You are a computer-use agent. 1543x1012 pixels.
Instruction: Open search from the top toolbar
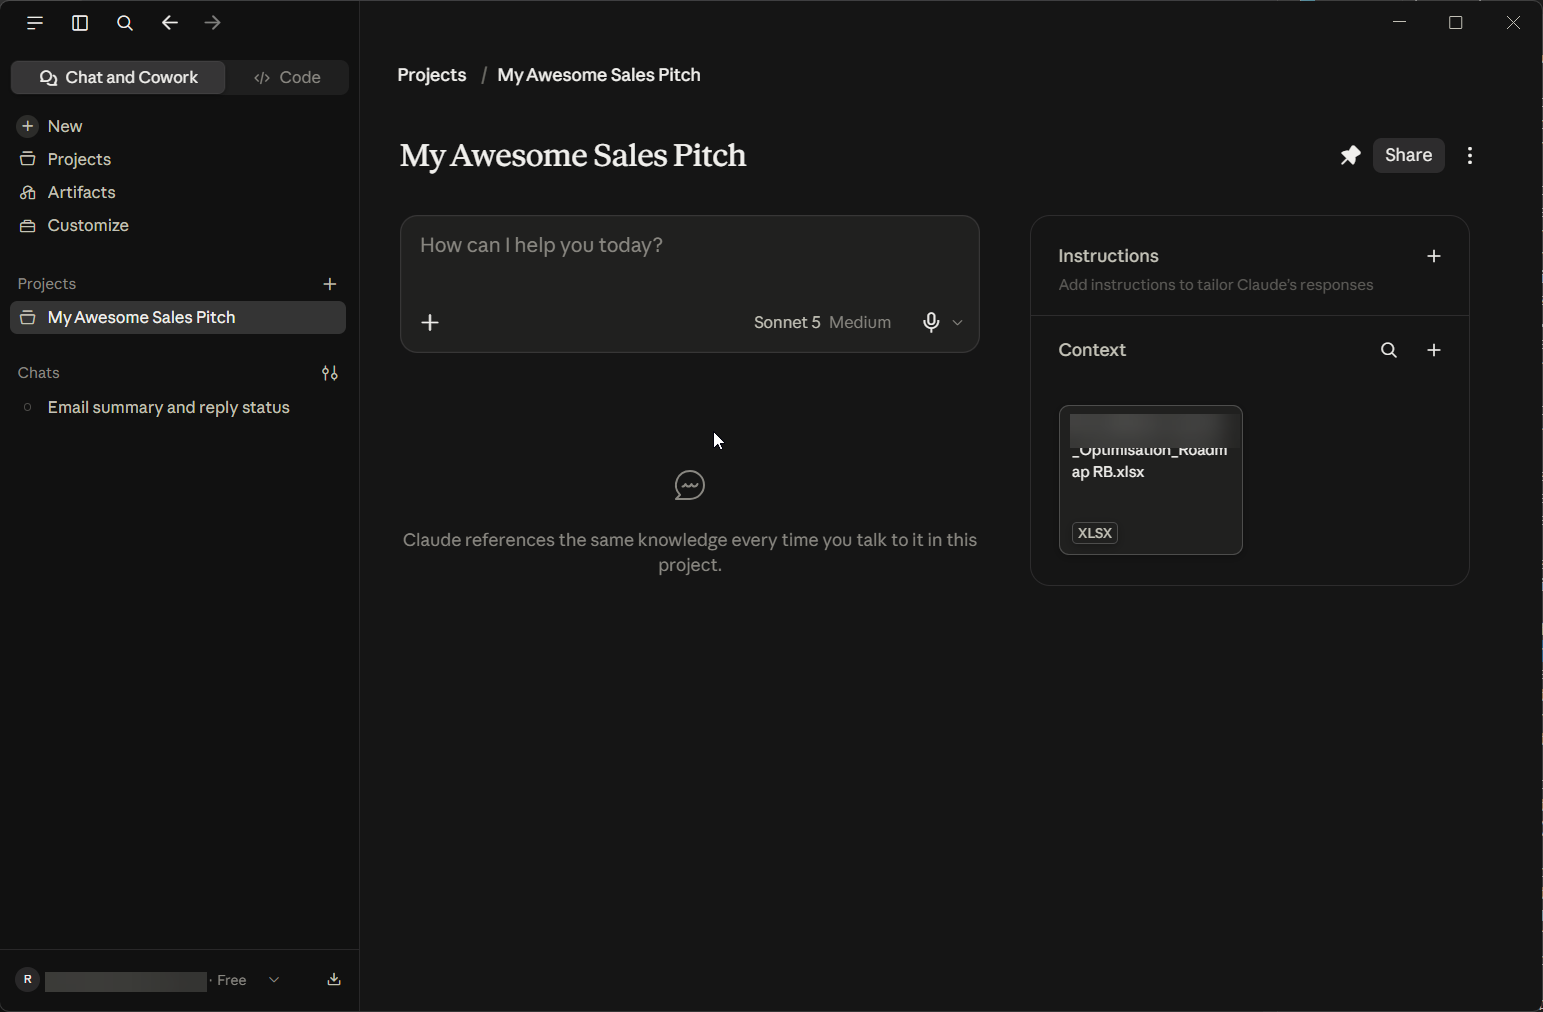(x=125, y=23)
